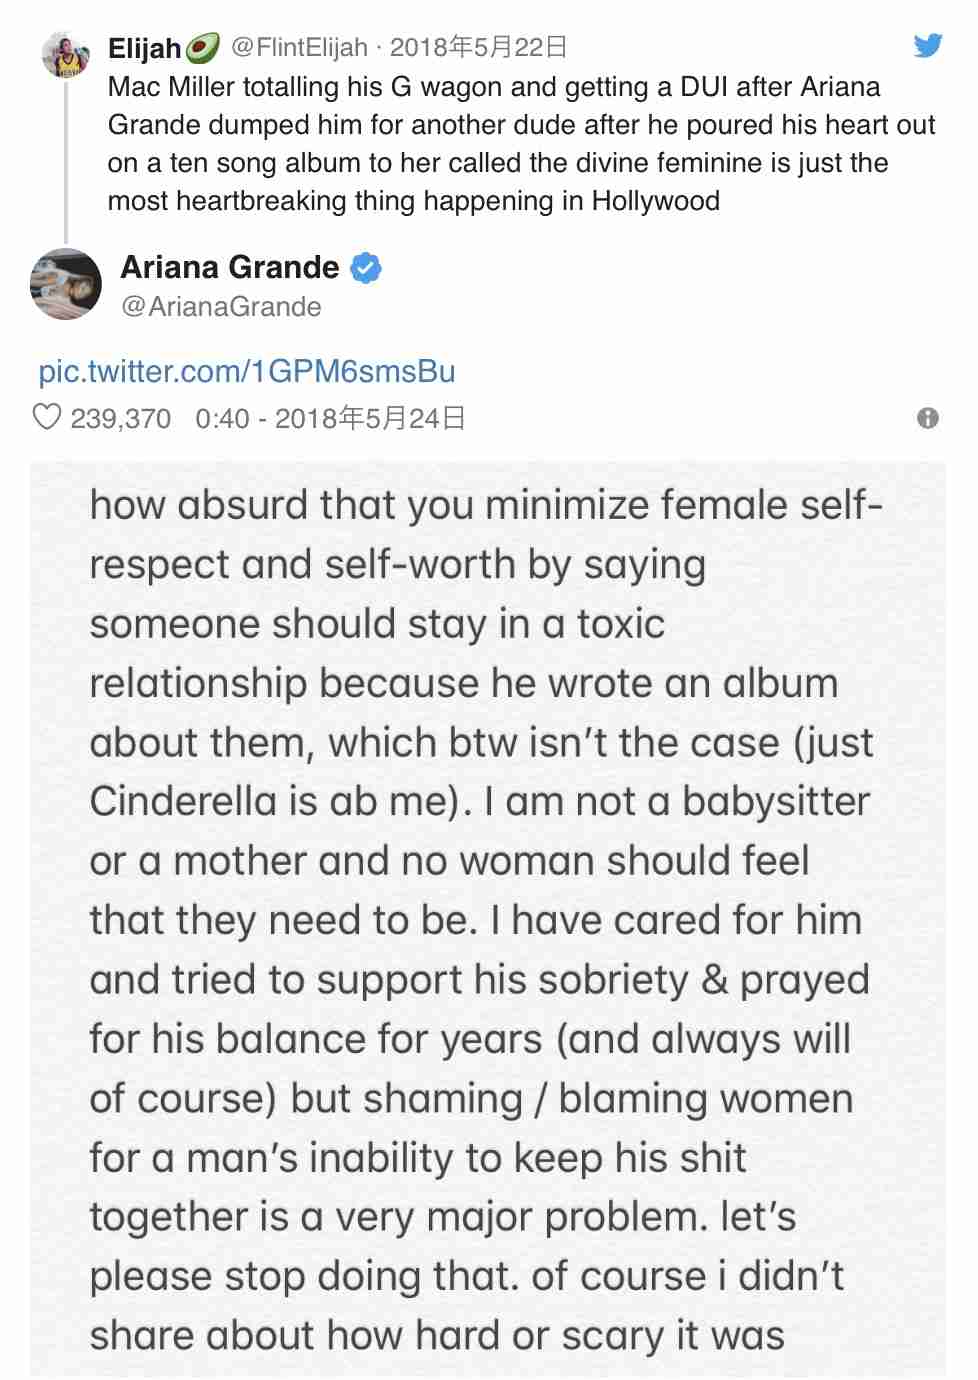
Task: Click Elijah's tweet text about Mac Miller
Action: pyautogui.click(x=521, y=143)
